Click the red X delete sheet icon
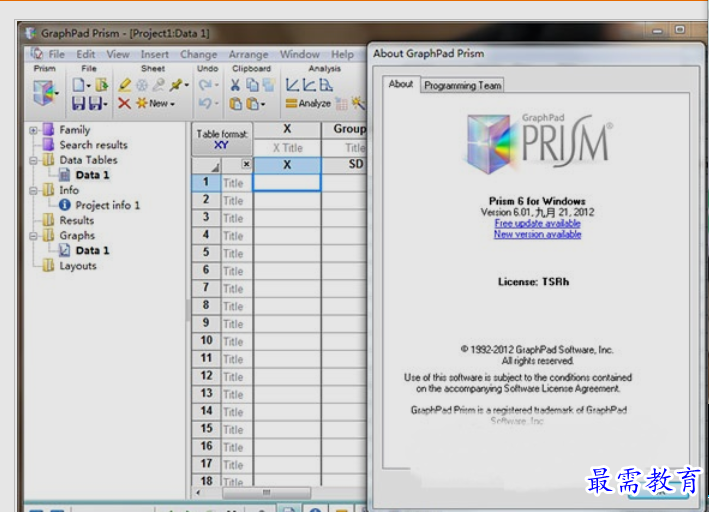Image resolution: width=709 pixels, height=512 pixels. pyautogui.click(x=124, y=104)
